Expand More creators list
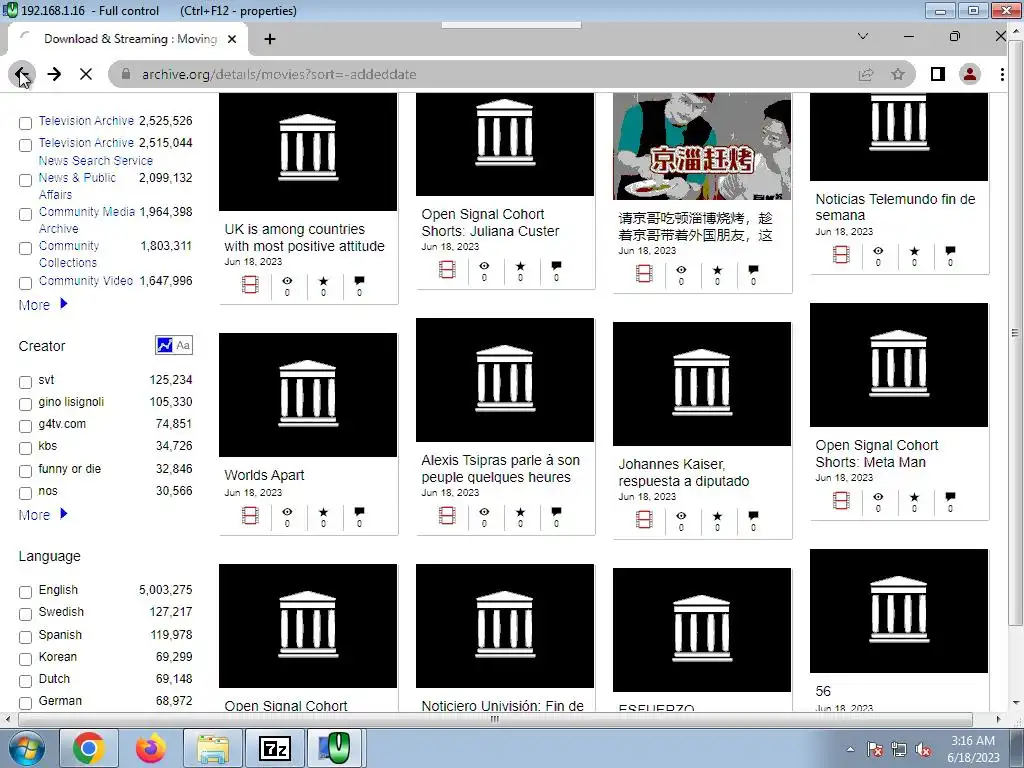 [x=43, y=515]
